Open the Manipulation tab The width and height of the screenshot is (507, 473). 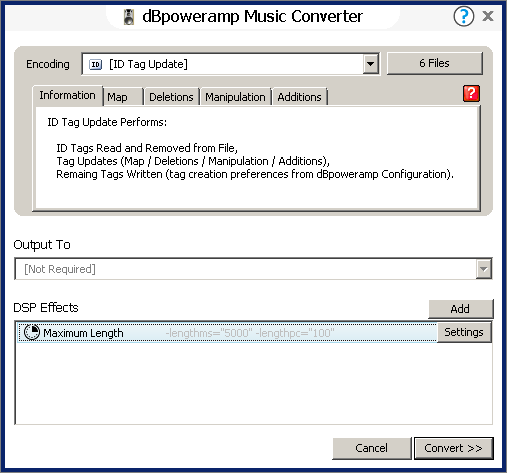(x=235, y=97)
